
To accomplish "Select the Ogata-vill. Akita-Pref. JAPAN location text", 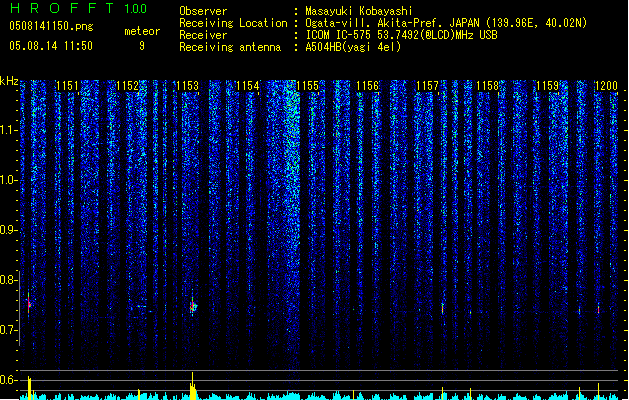I will 446,23.
